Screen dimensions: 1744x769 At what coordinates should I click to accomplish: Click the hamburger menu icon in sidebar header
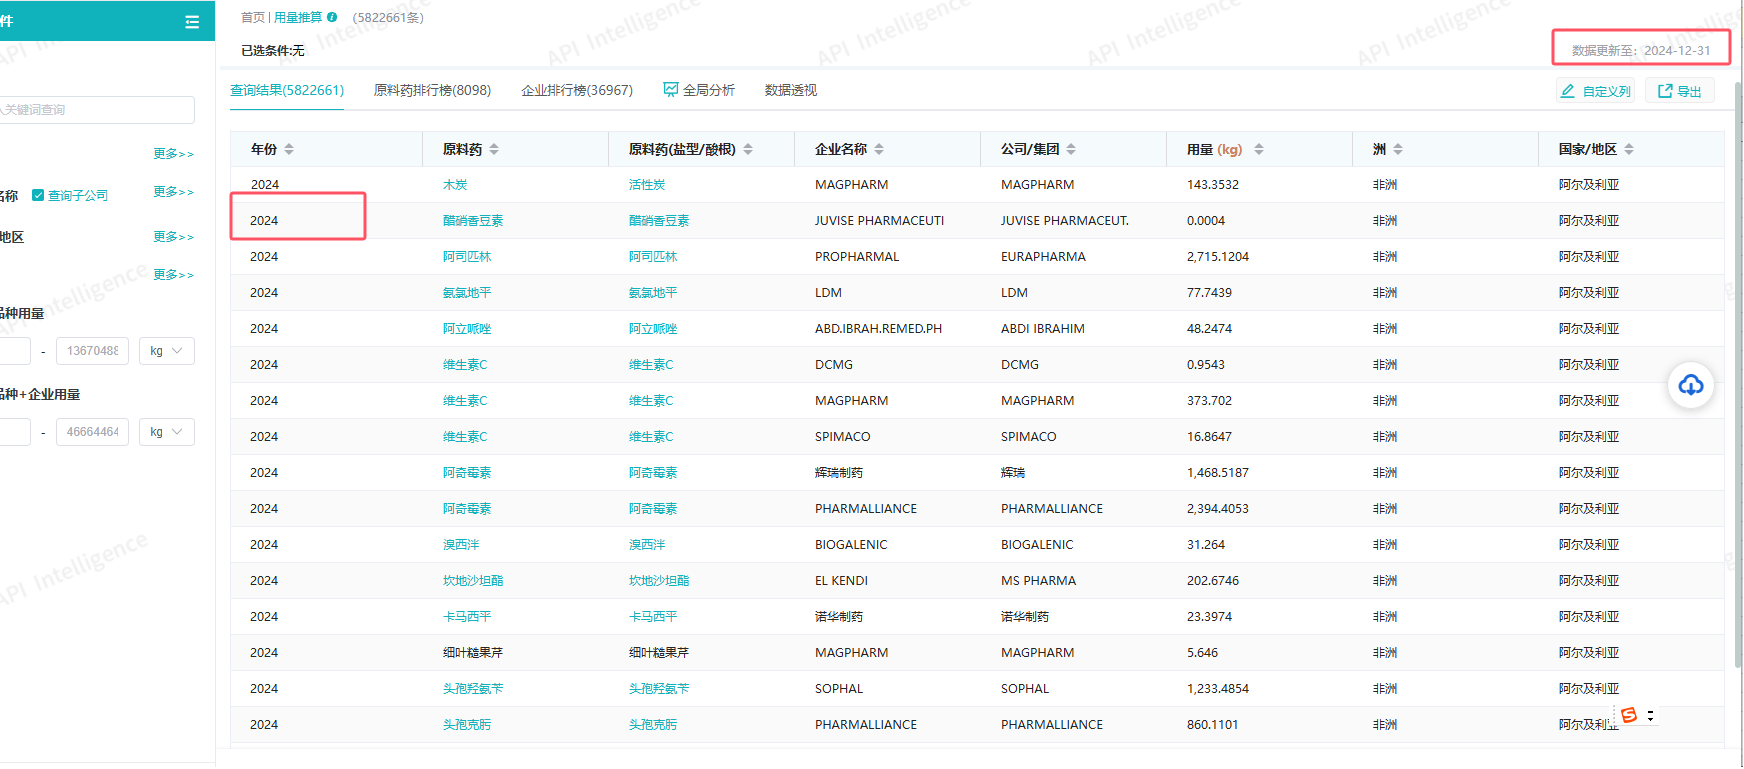pyautogui.click(x=192, y=22)
